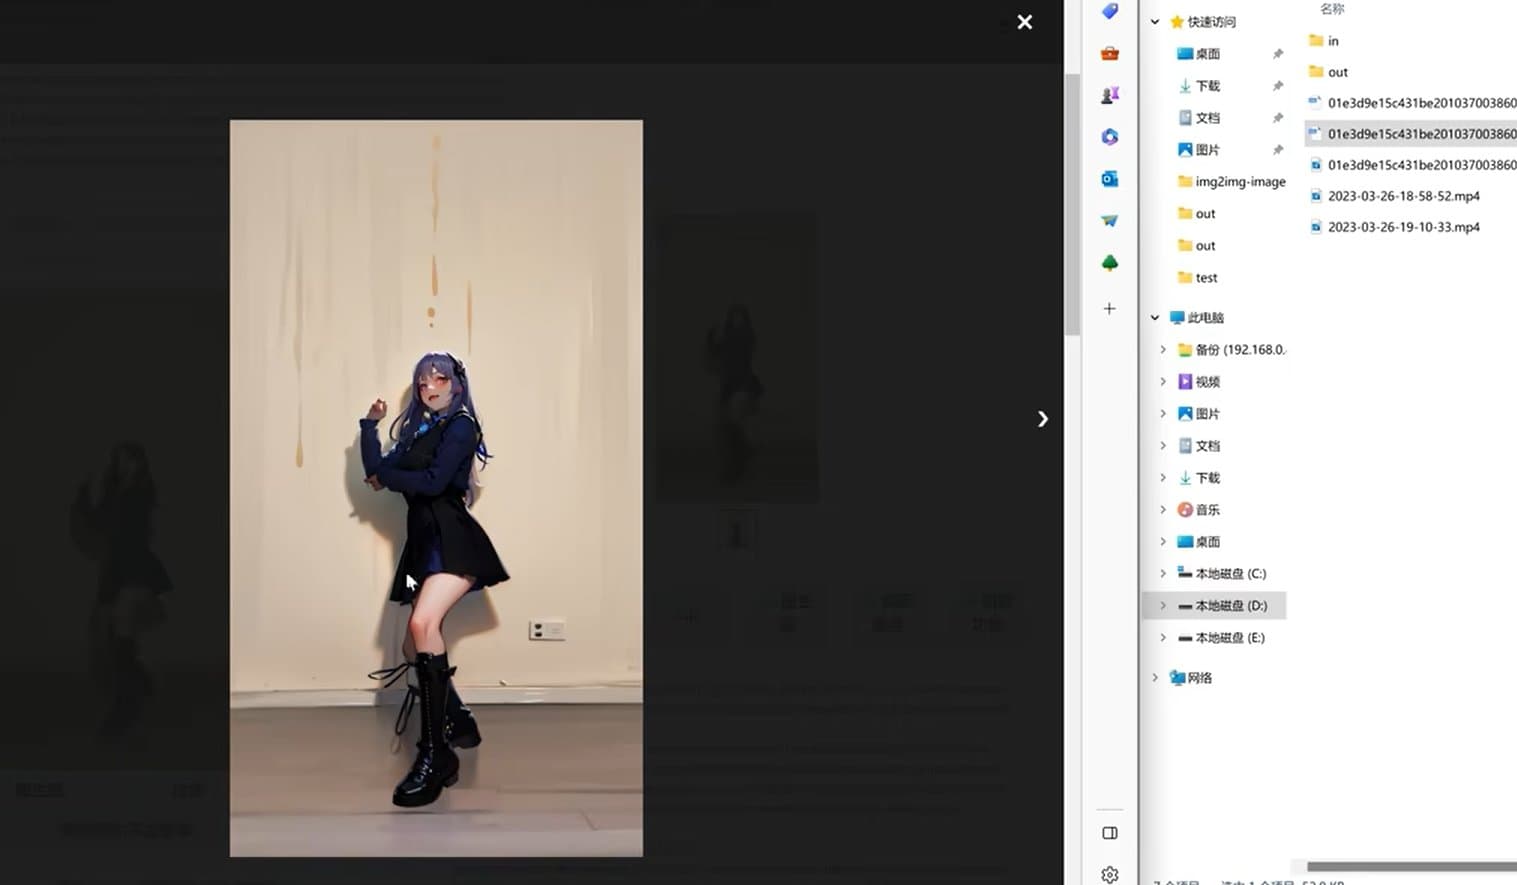Viewport: 1517px width, 885px height.
Task: Open the img2img-image quick access folder
Action: (1239, 182)
